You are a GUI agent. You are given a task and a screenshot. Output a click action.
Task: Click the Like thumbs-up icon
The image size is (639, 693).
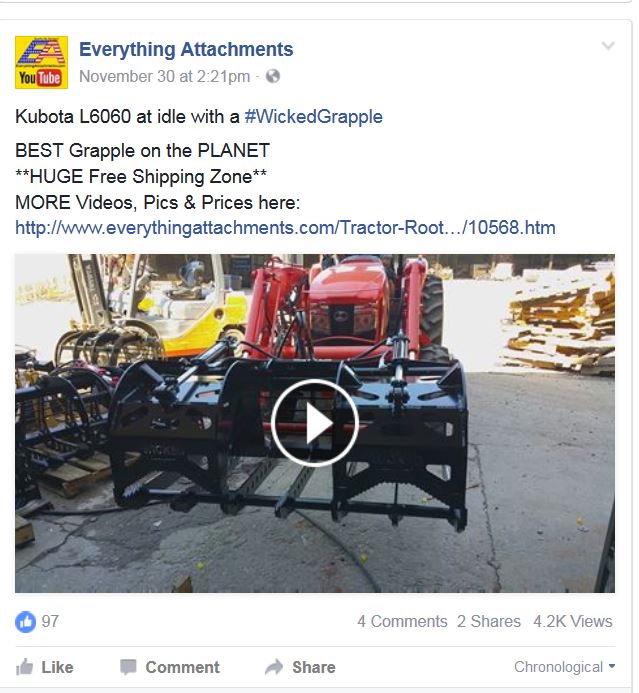click(25, 666)
